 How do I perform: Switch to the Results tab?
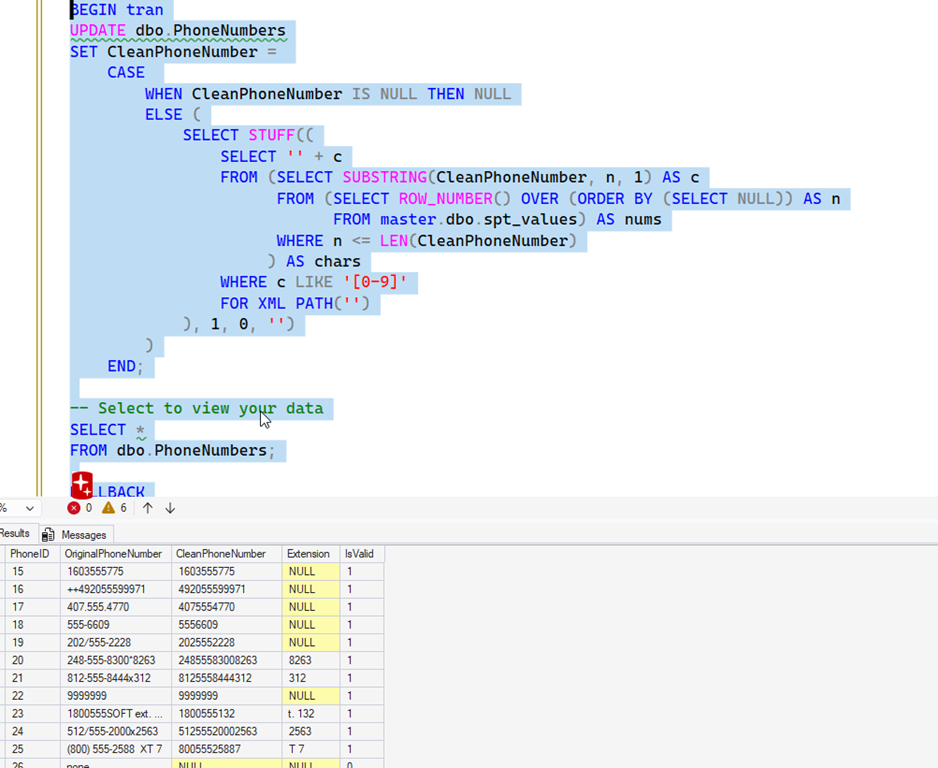[14, 534]
